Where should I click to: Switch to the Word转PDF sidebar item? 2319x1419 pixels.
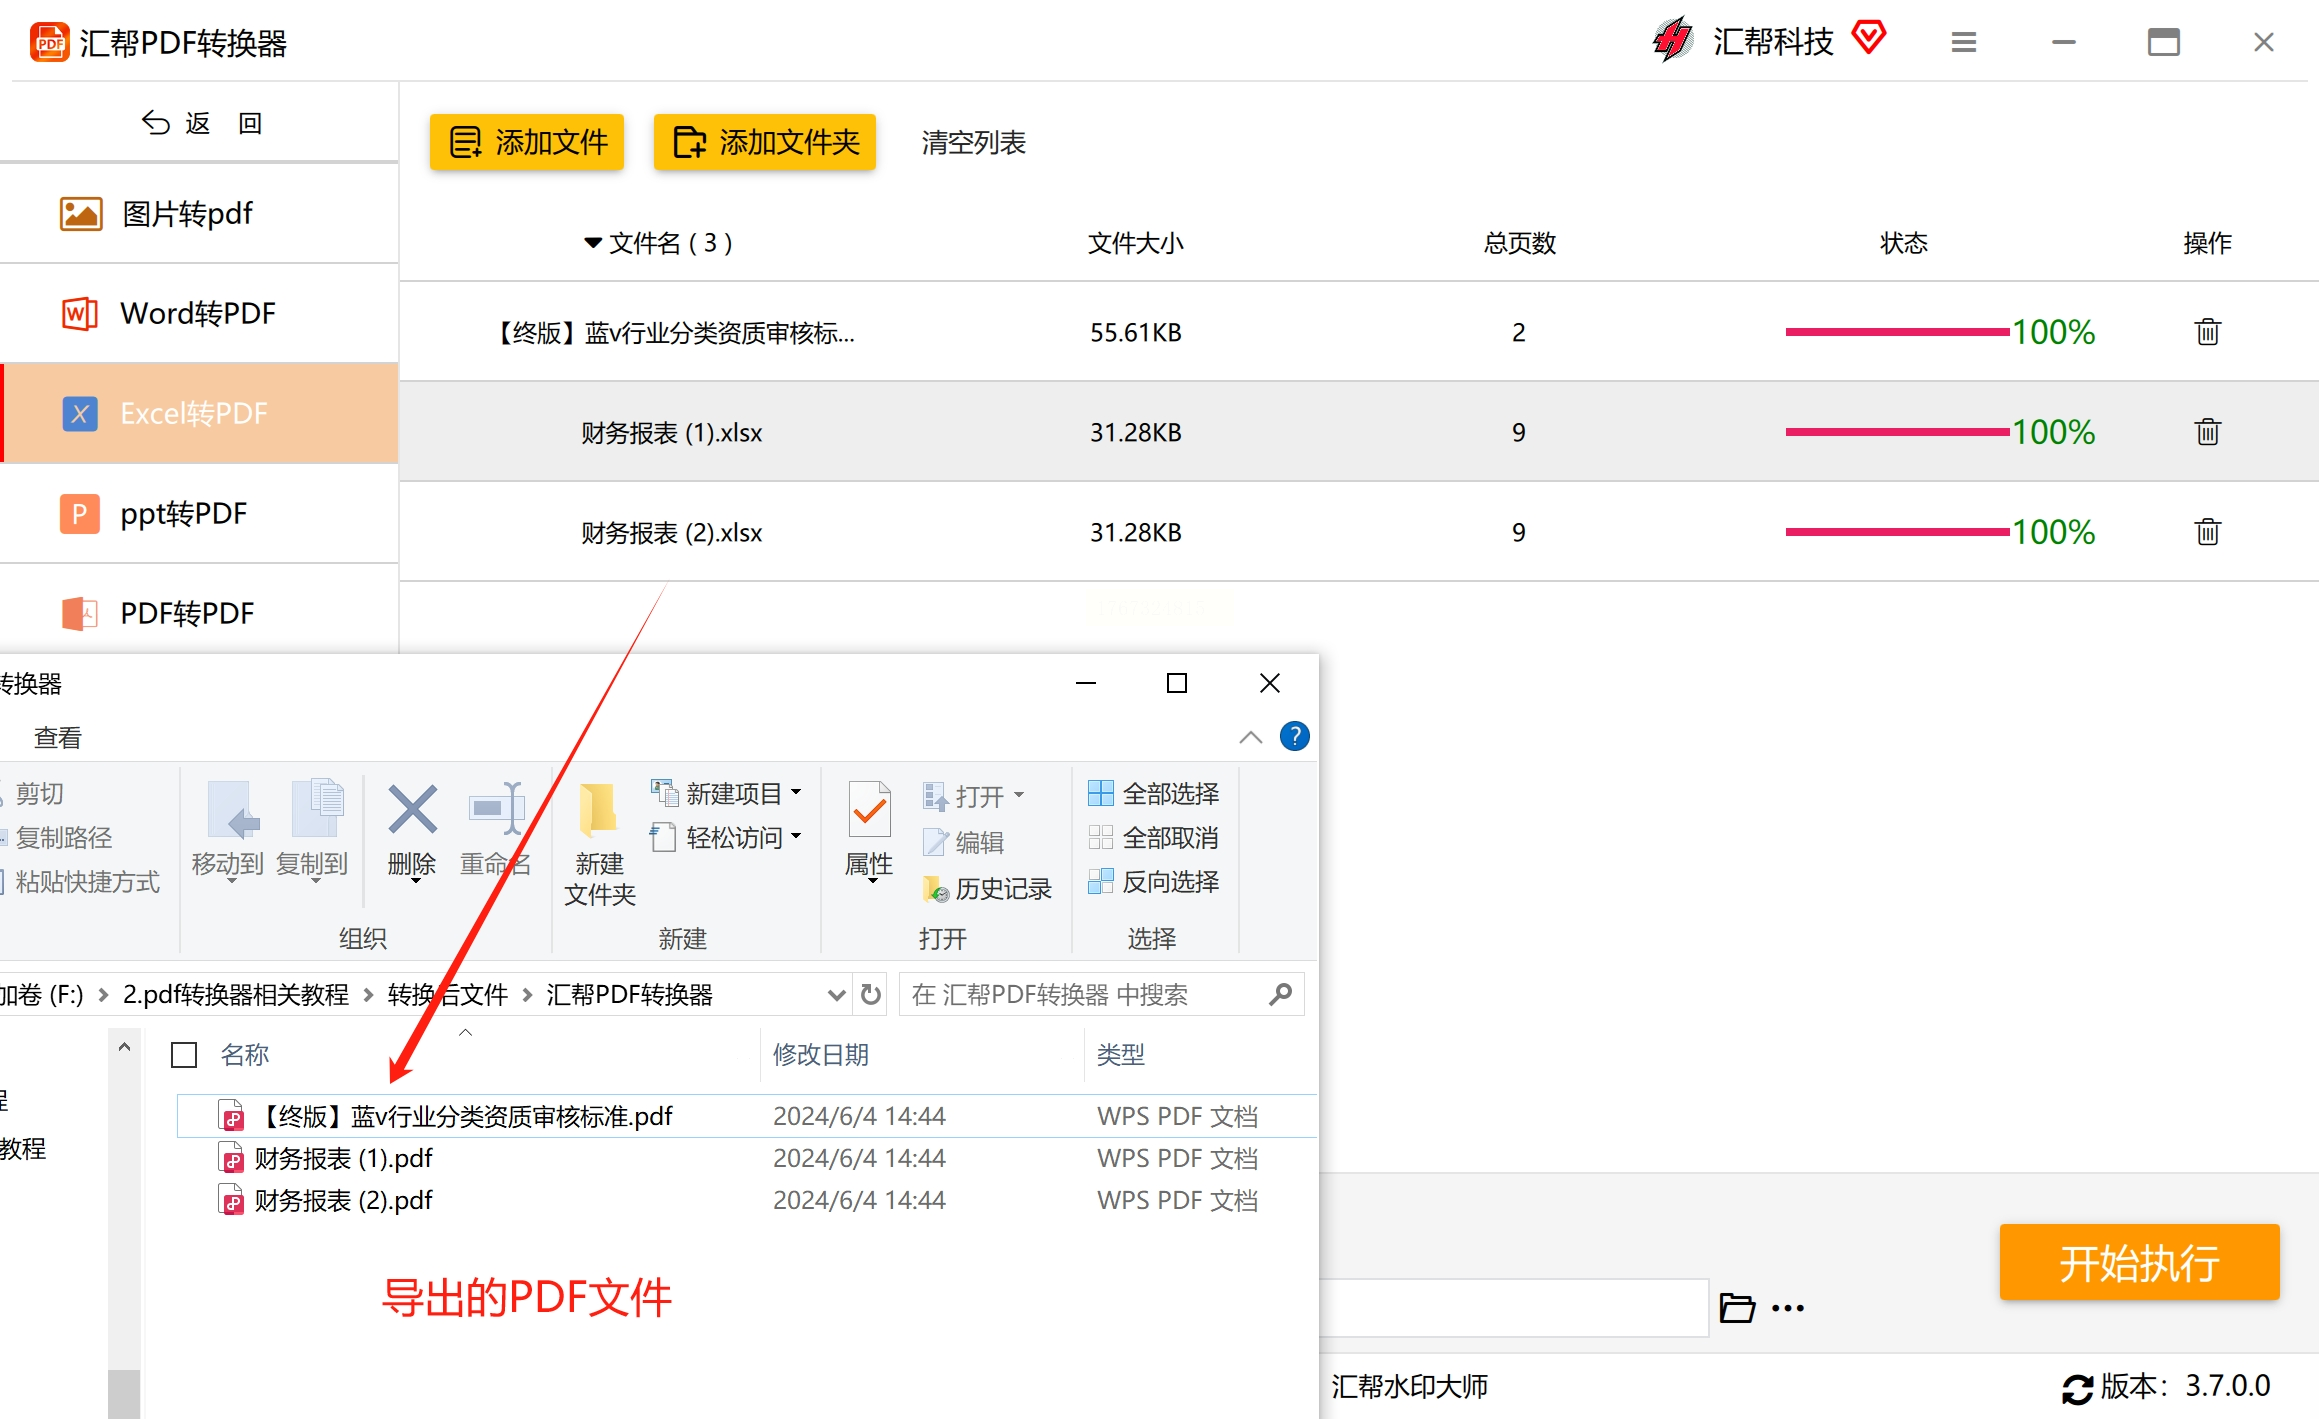pyautogui.click(x=198, y=314)
